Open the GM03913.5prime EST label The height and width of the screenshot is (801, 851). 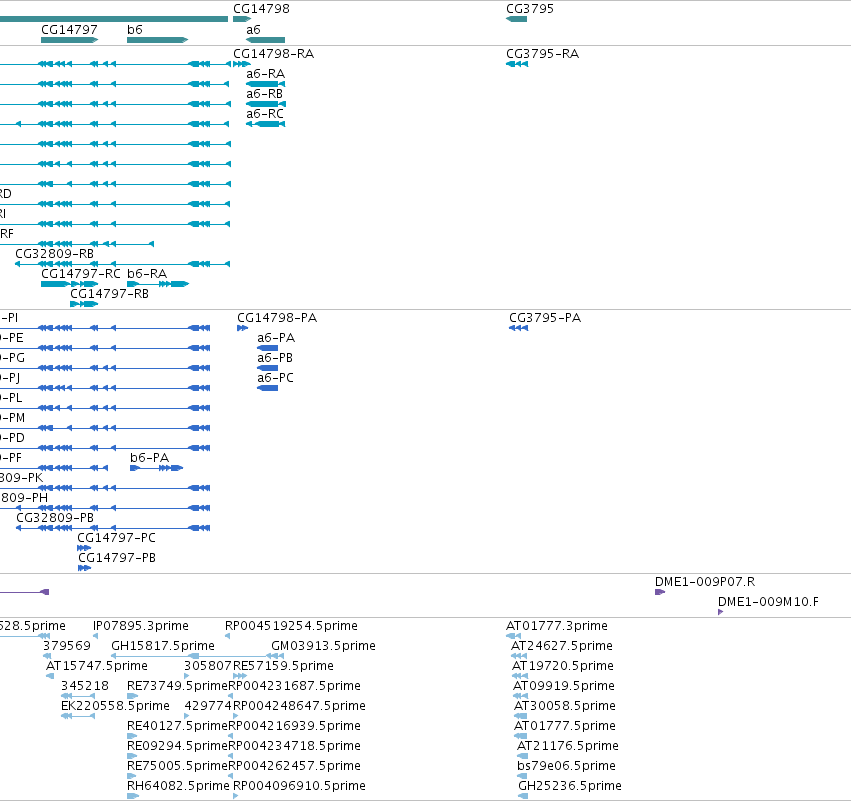(323, 646)
